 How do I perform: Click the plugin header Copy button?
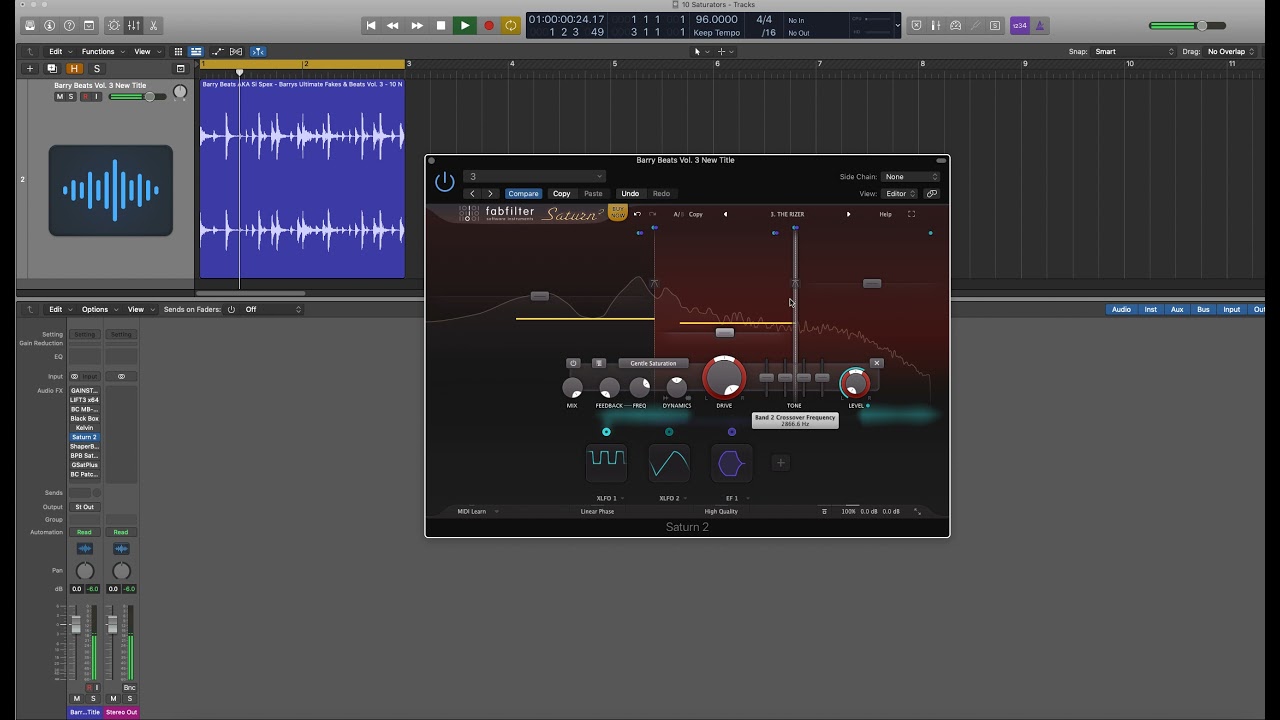(x=562, y=194)
